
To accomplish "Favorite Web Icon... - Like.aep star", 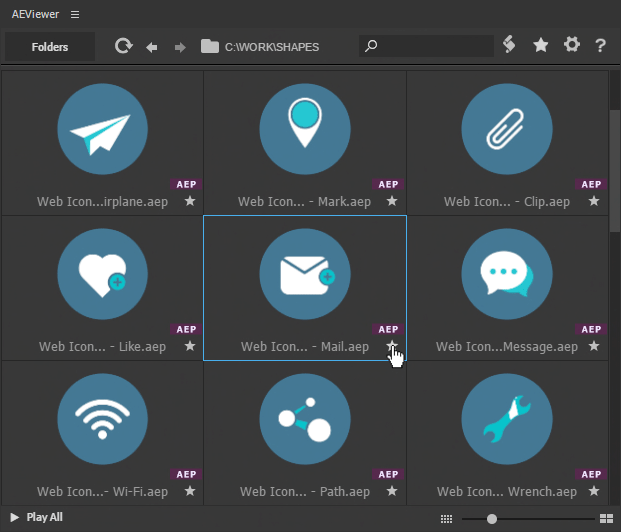I will pos(190,346).
